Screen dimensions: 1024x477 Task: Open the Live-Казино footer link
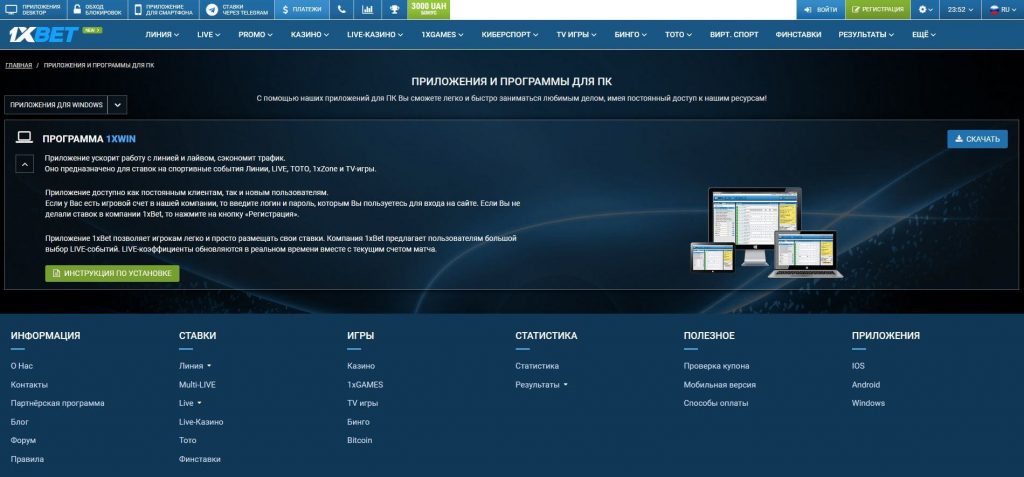click(x=201, y=422)
